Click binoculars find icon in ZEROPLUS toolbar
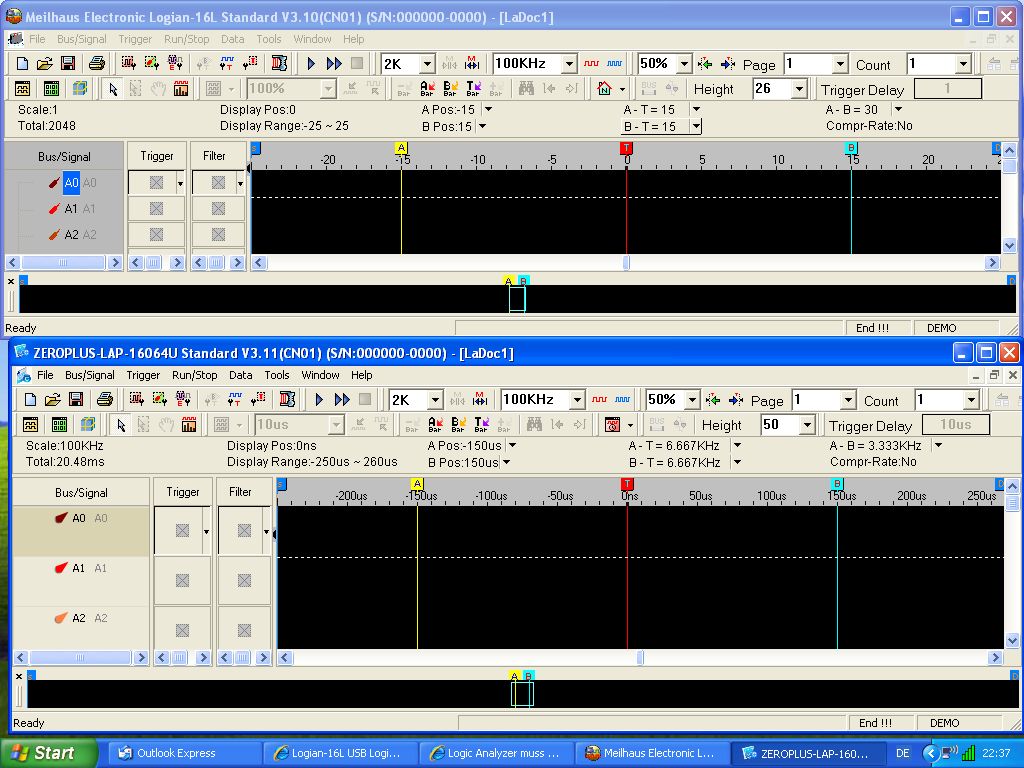Image resolution: width=1024 pixels, height=768 pixels. (534, 425)
